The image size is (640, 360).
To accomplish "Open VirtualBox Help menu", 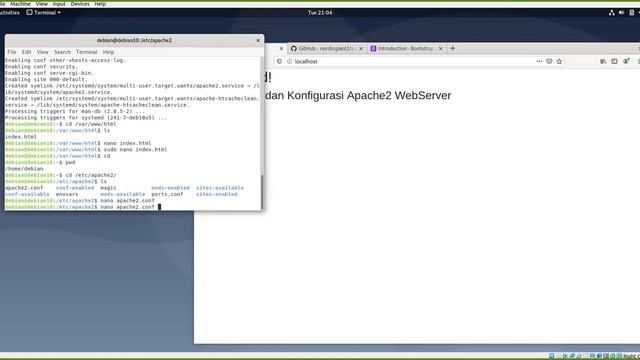I will pos(100,4).
